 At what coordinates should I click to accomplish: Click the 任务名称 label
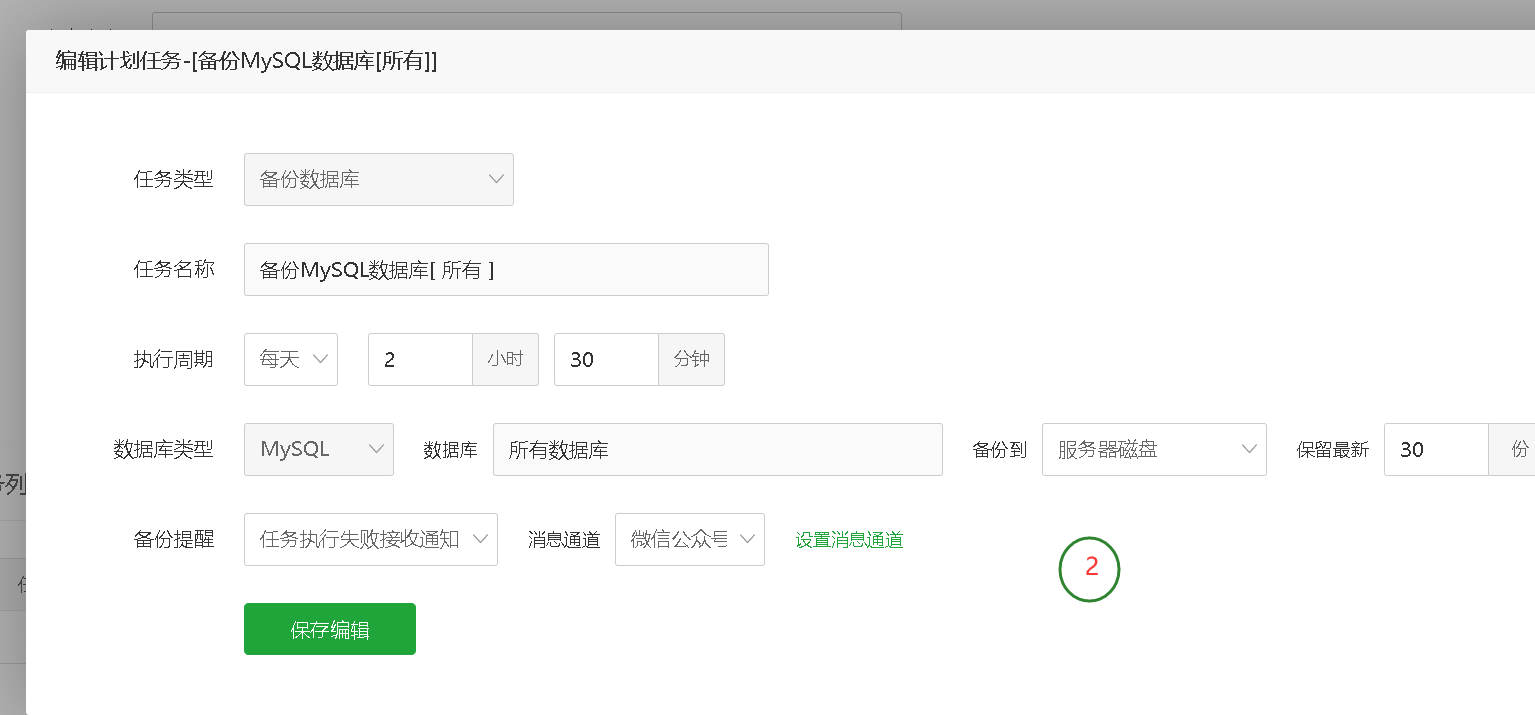[173, 269]
